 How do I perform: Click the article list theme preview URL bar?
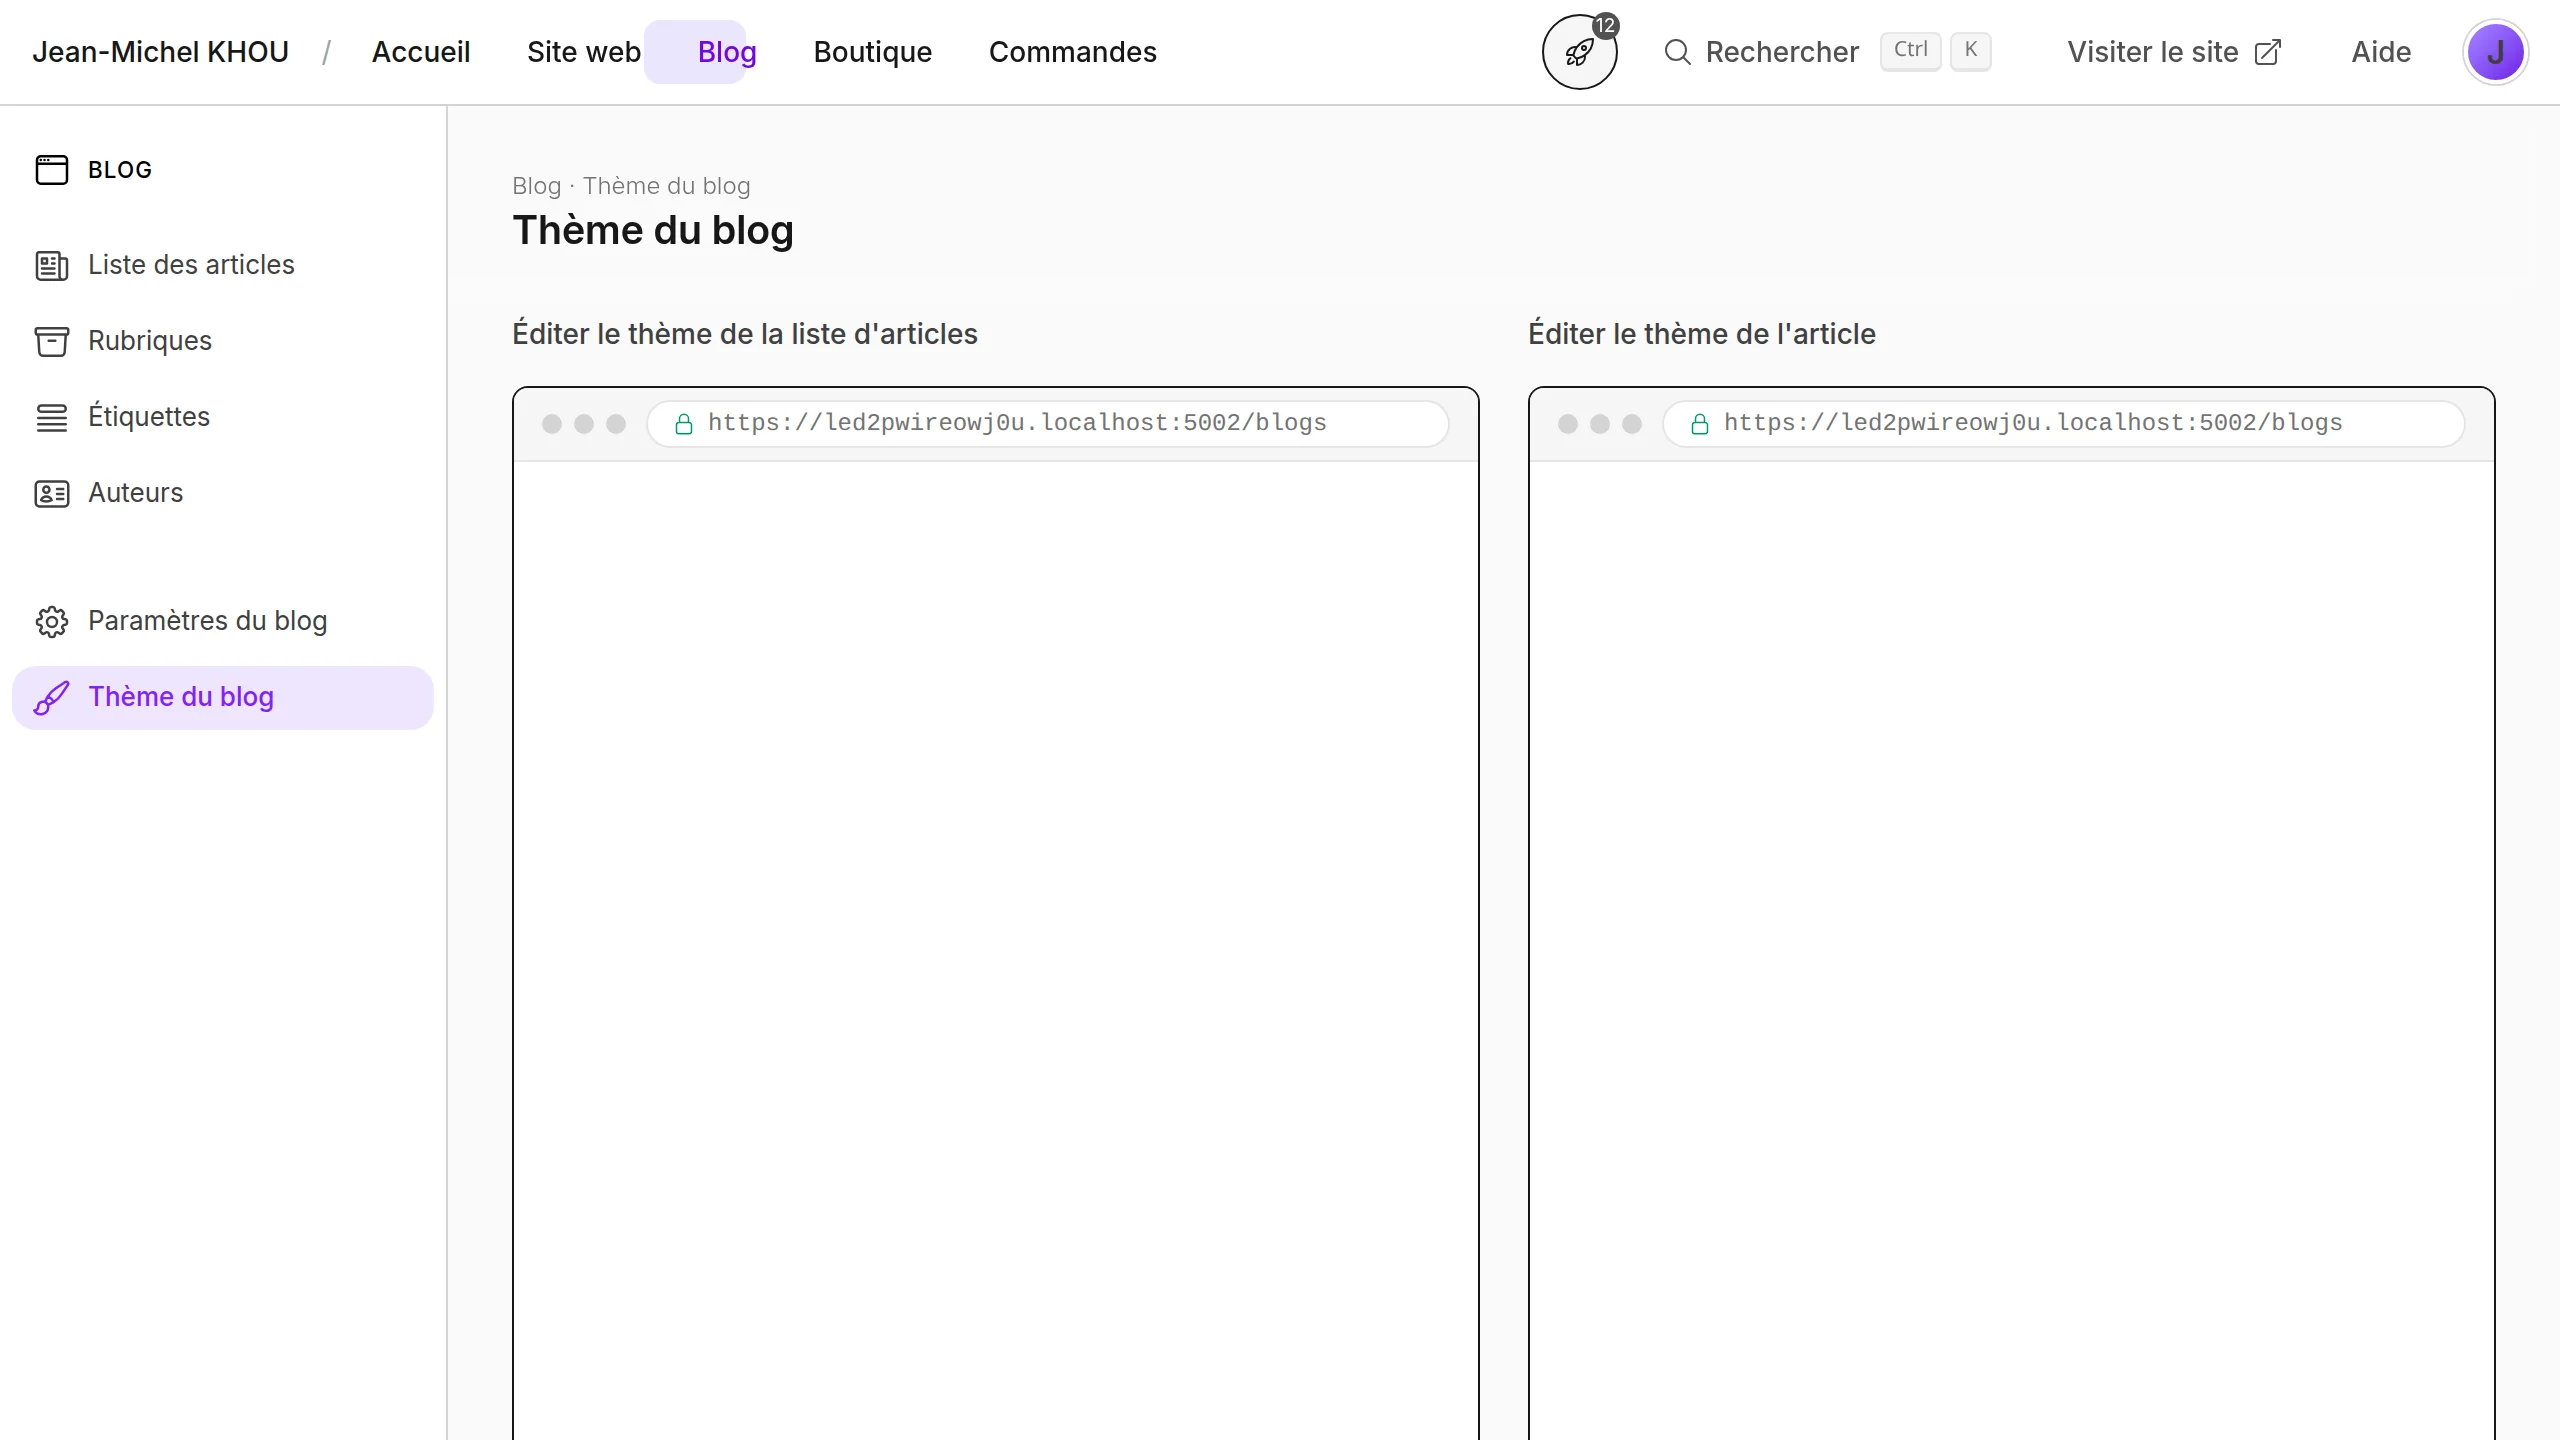[x=1047, y=423]
